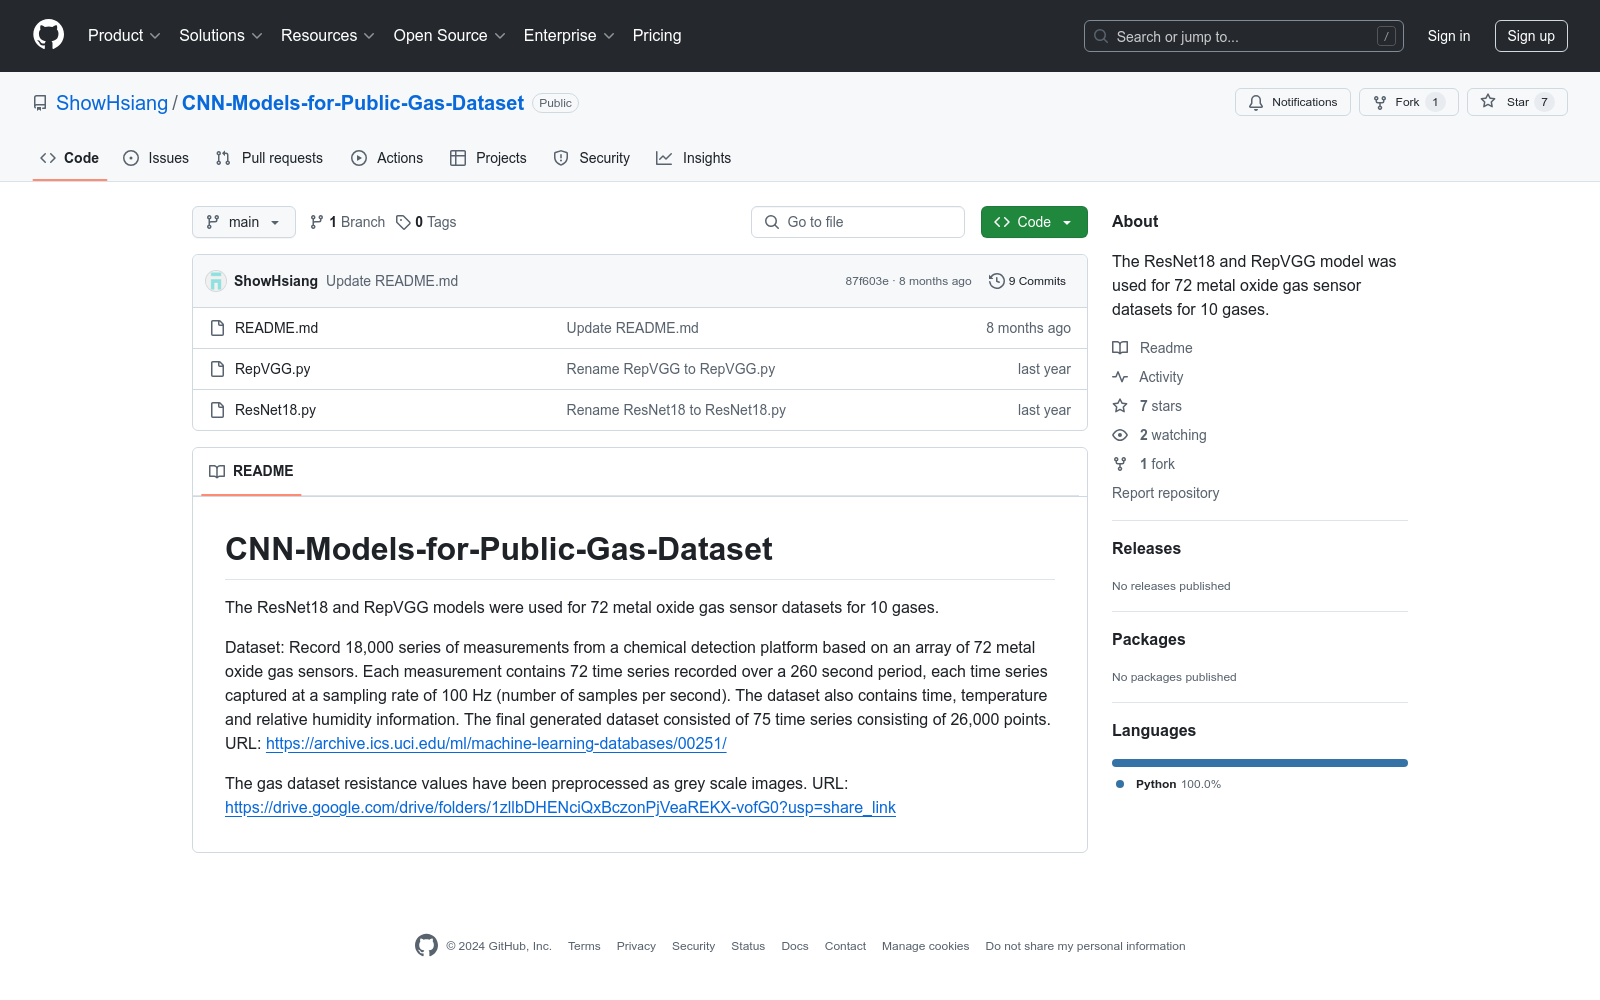Open the UCI archive dataset URL
Image resolution: width=1600 pixels, height=1000 pixels.
(x=496, y=744)
